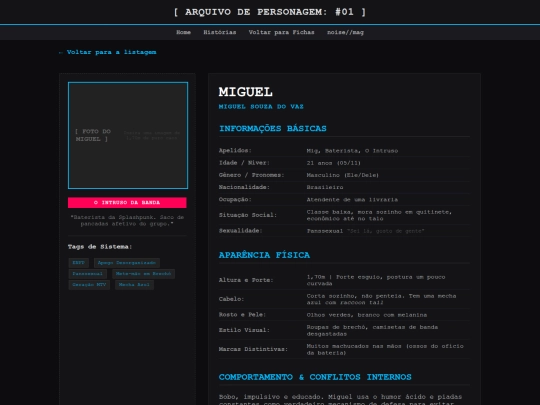The width and height of the screenshot is (540, 405).
Task: Select the Pansexual system tag
Action: point(87,274)
